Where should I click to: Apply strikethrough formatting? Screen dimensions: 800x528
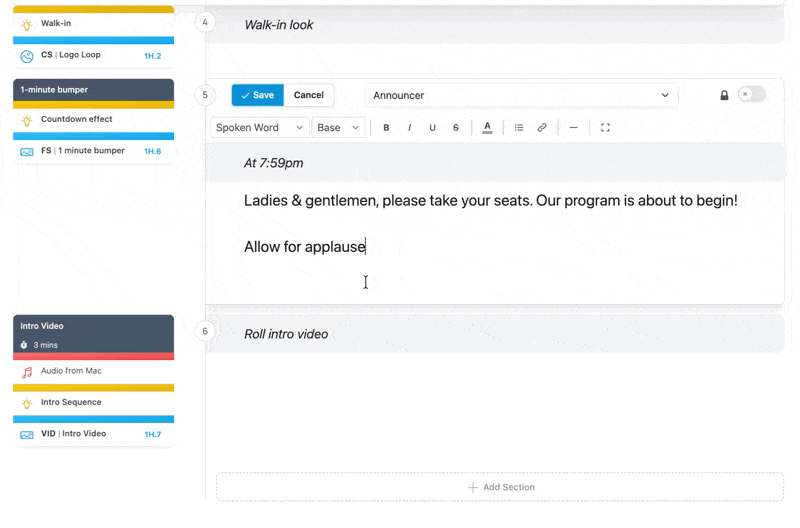point(456,128)
